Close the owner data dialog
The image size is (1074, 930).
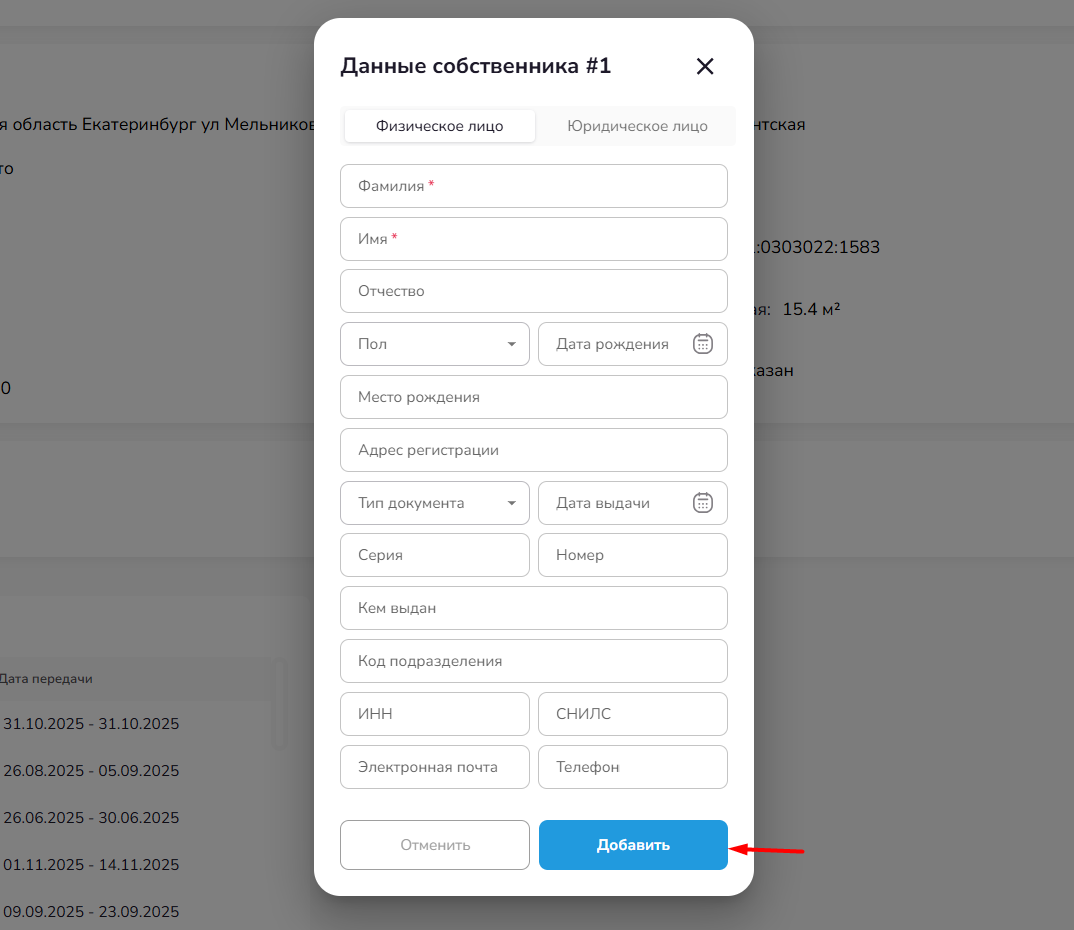pos(705,67)
